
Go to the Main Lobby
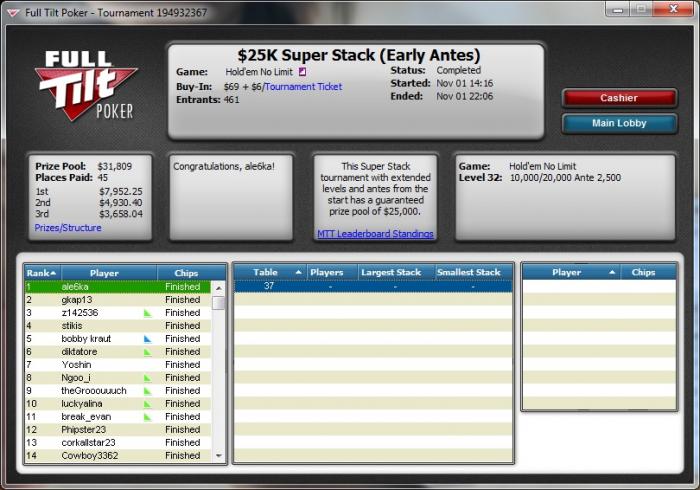(619, 123)
